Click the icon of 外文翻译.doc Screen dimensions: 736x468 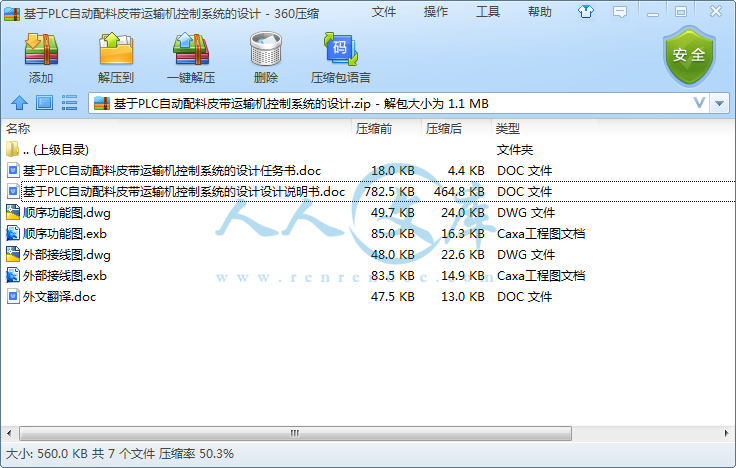pos(13,297)
